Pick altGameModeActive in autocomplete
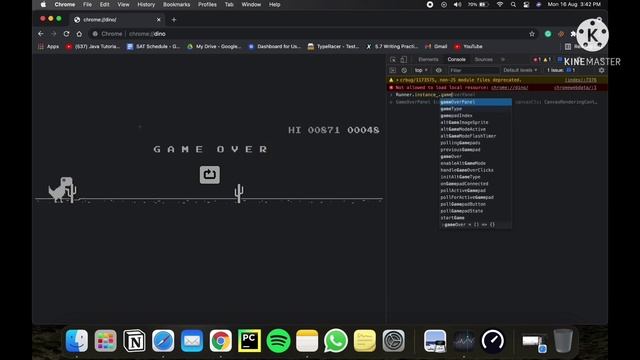The image size is (640, 360). click(476, 129)
